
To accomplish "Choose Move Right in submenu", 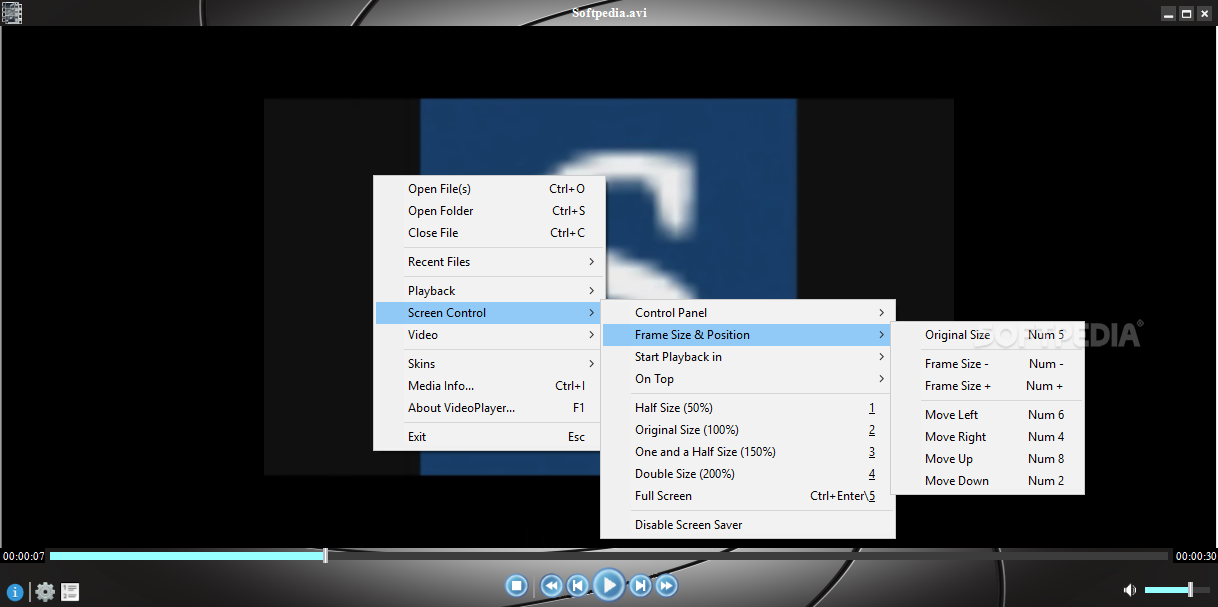I will click(987, 437).
